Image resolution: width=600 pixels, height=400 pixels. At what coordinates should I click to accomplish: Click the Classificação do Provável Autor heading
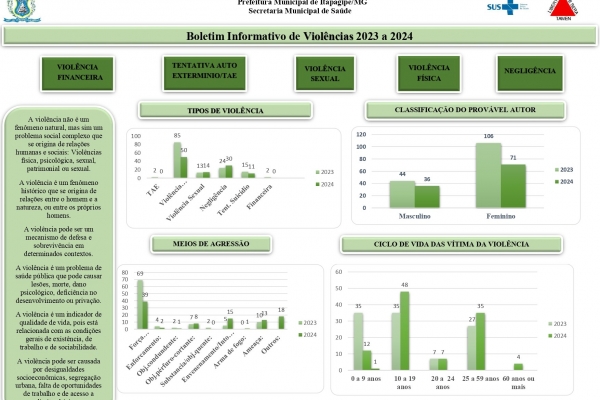click(466, 110)
